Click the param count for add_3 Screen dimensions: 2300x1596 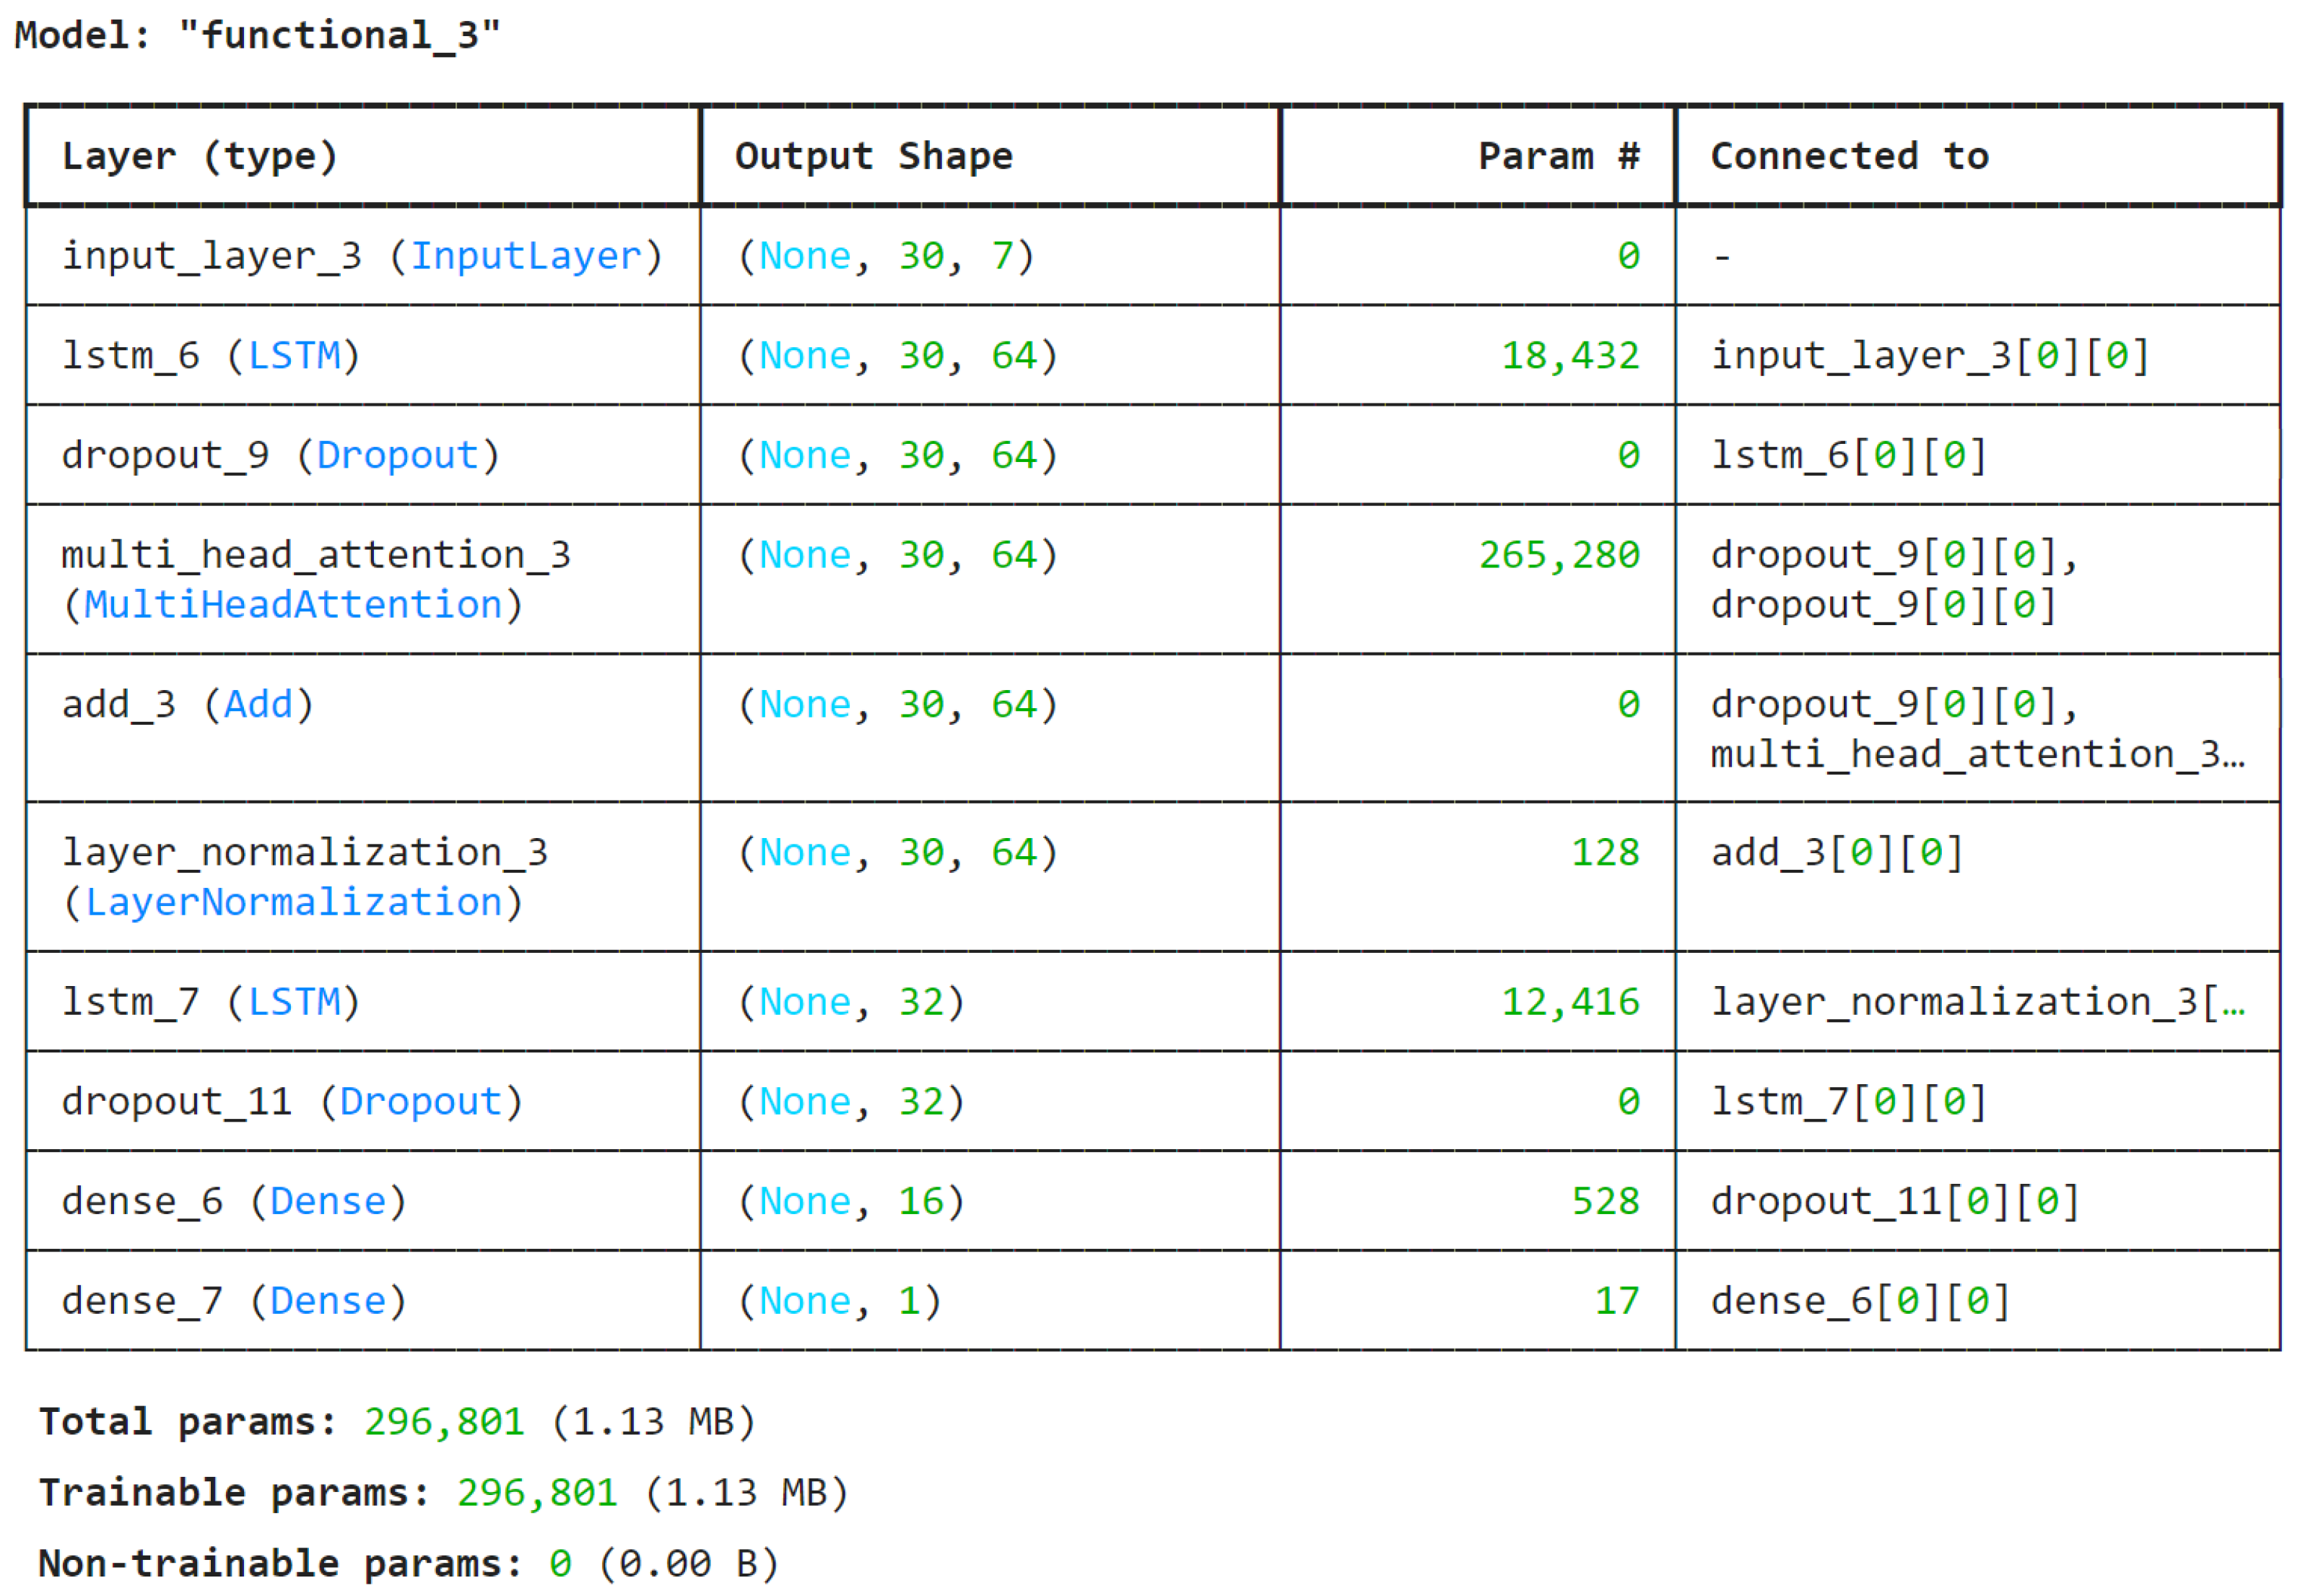pyautogui.click(x=1629, y=705)
